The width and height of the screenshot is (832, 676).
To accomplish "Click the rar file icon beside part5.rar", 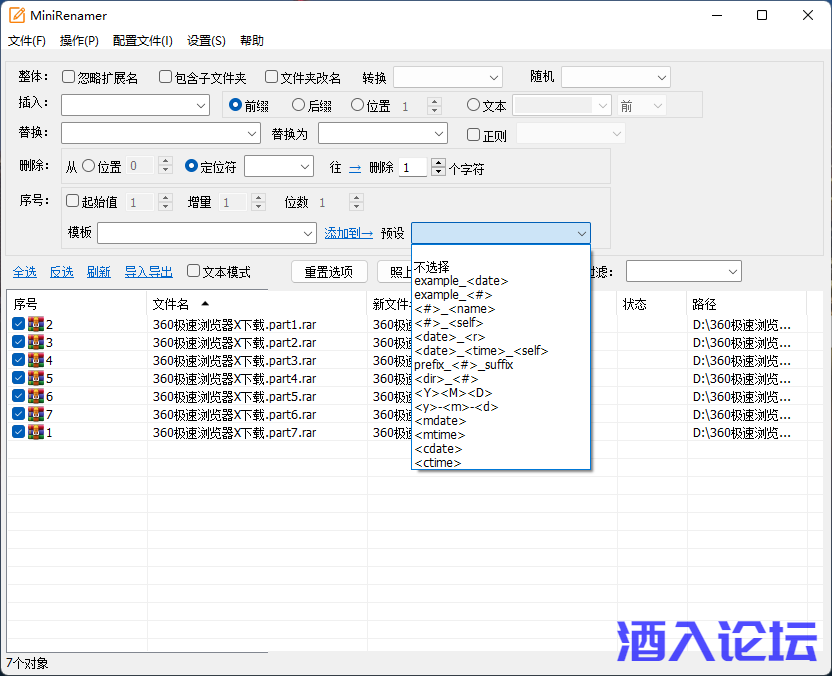I will (32, 396).
